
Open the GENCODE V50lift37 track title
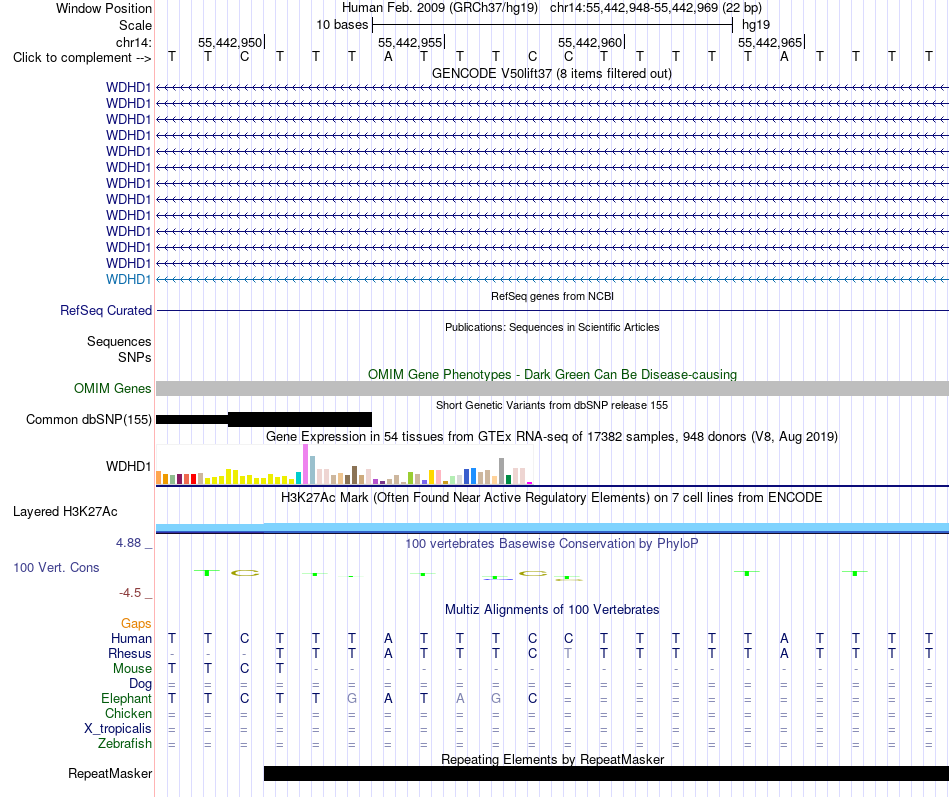551,73
